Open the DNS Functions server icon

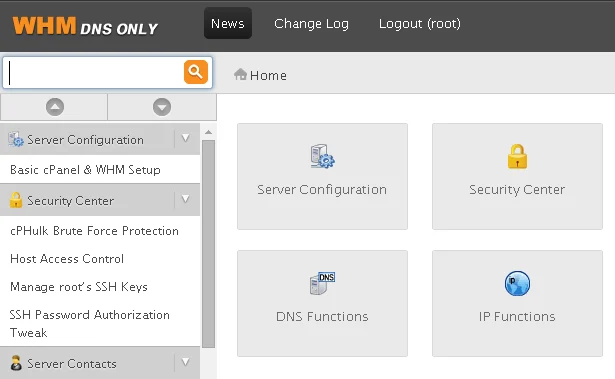pos(322,283)
